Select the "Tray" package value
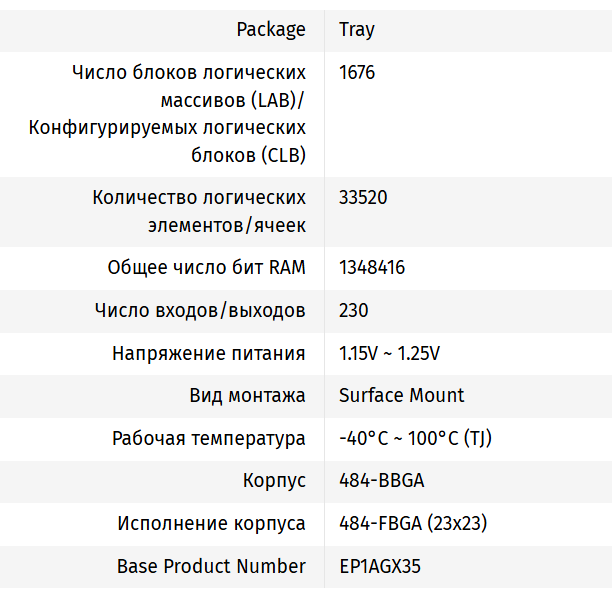Image resolution: width=612 pixels, height=596 pixels. click(x=357, y=29)
